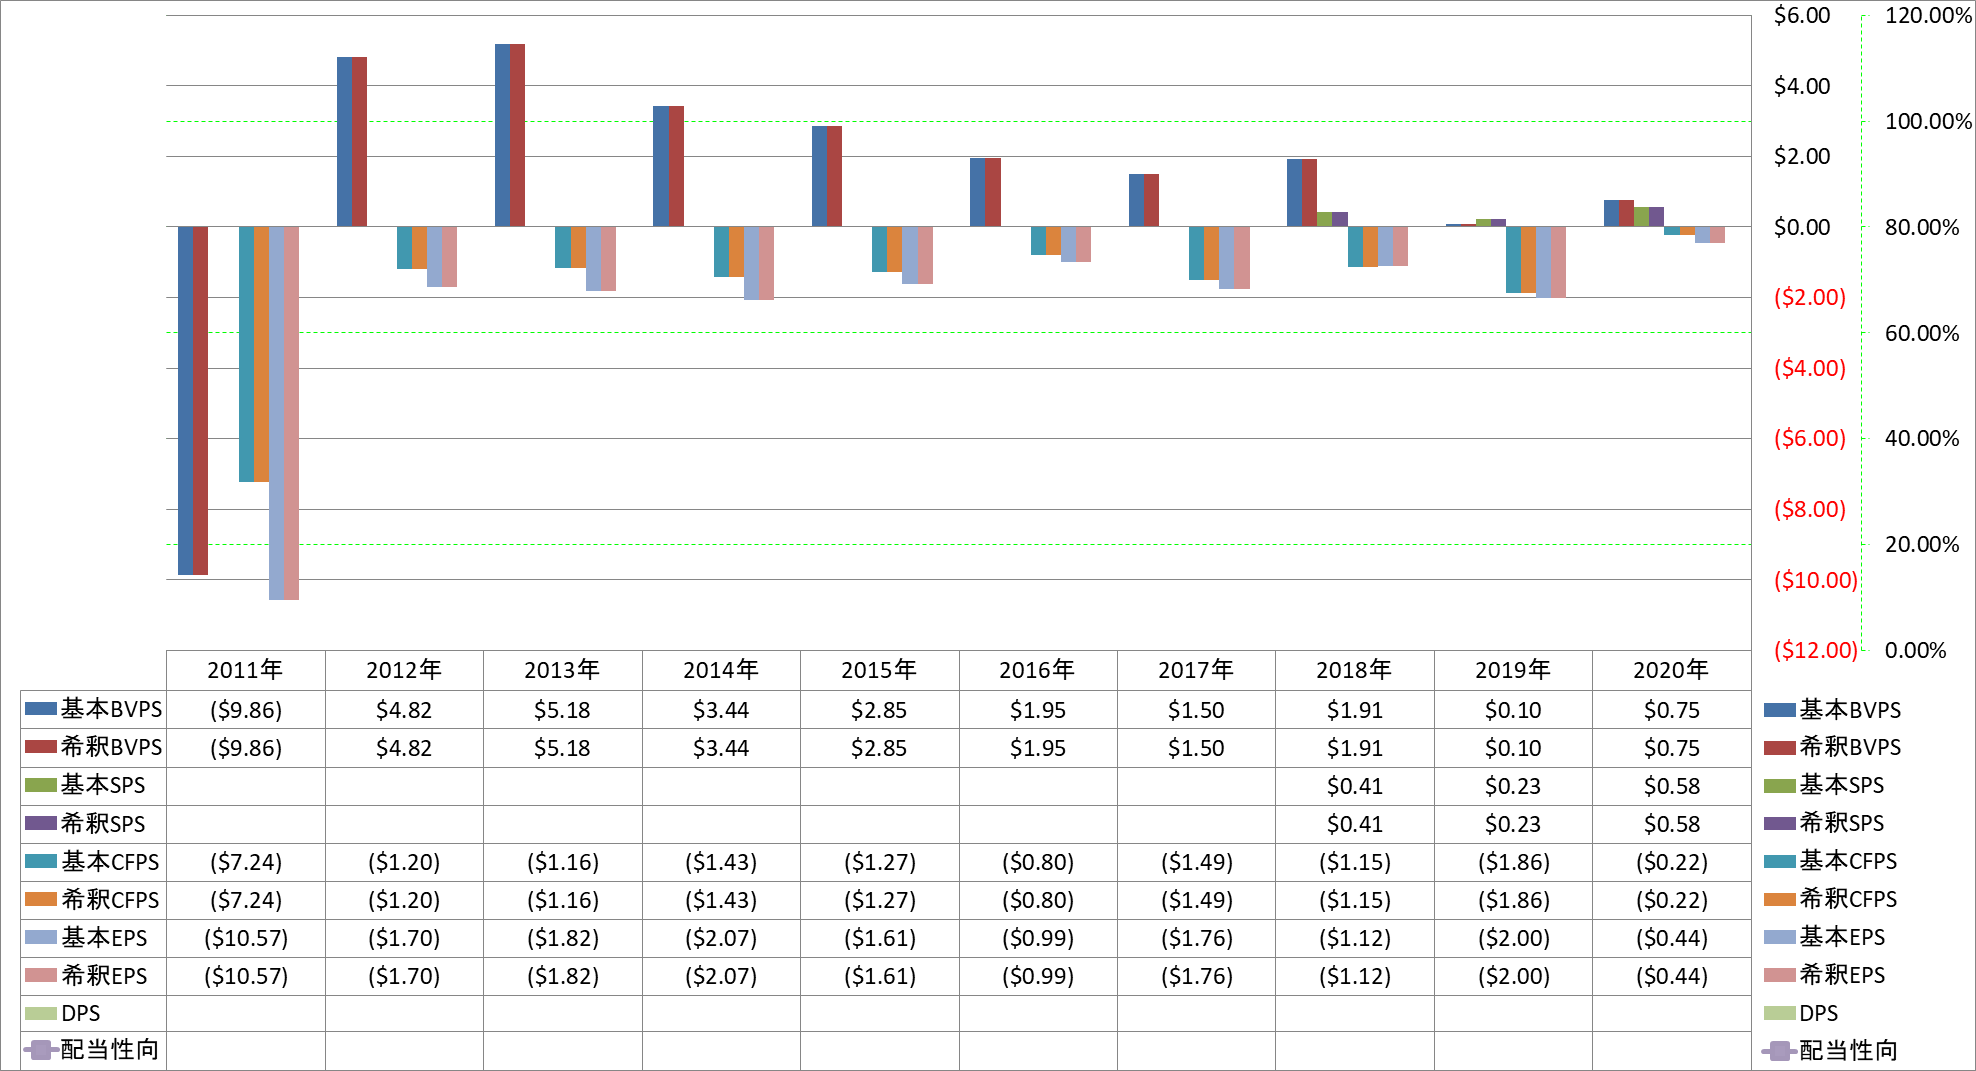
Task: Select the 2011年 column header
Action: pyautogui.click(x=245, y=670)
